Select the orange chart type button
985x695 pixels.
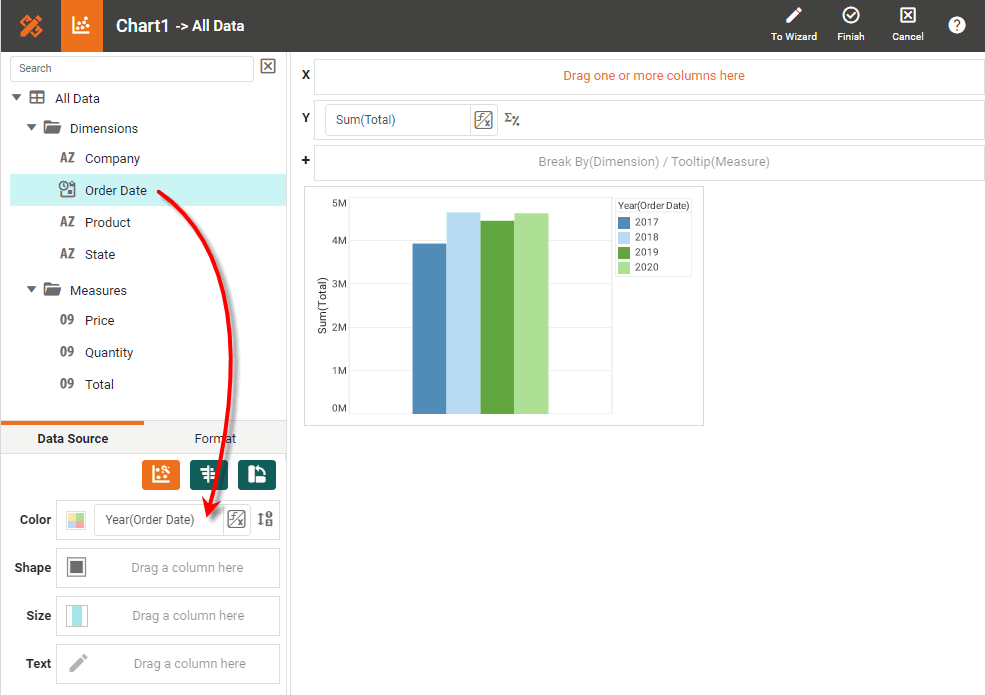coord(161,475)
